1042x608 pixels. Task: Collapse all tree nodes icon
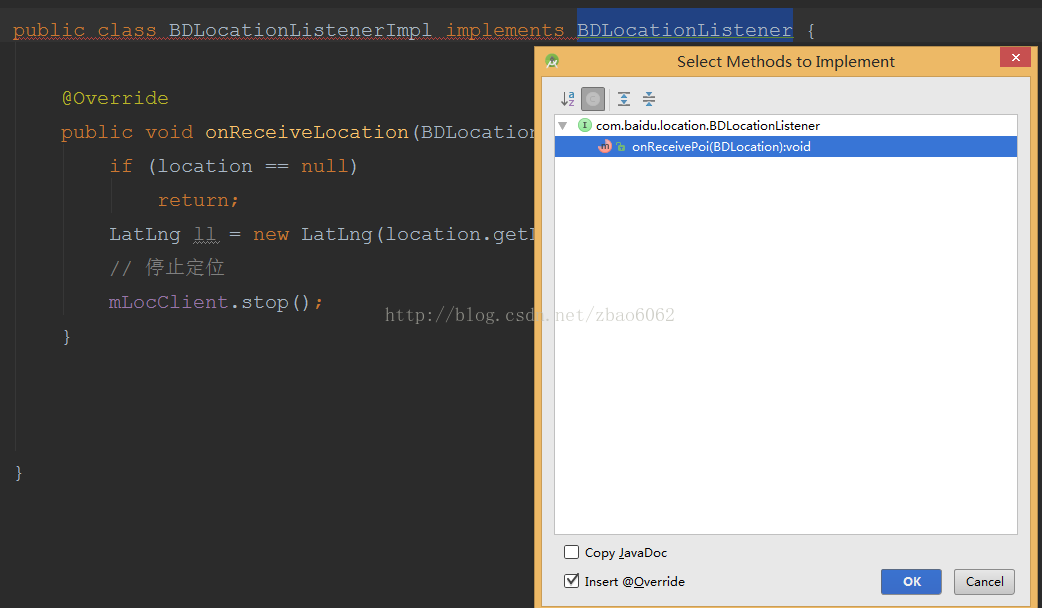(649, 99)
